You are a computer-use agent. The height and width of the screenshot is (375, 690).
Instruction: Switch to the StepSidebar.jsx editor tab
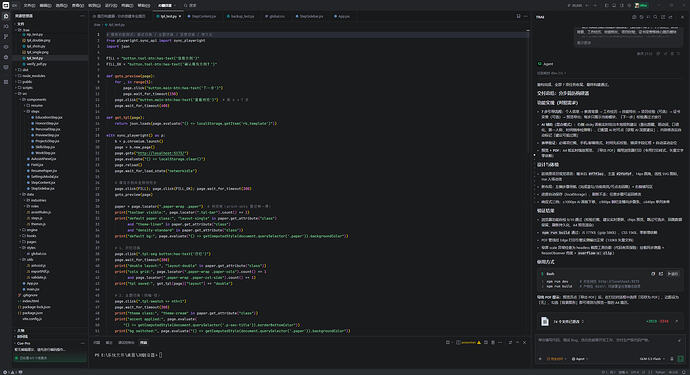tap(309, 16)
